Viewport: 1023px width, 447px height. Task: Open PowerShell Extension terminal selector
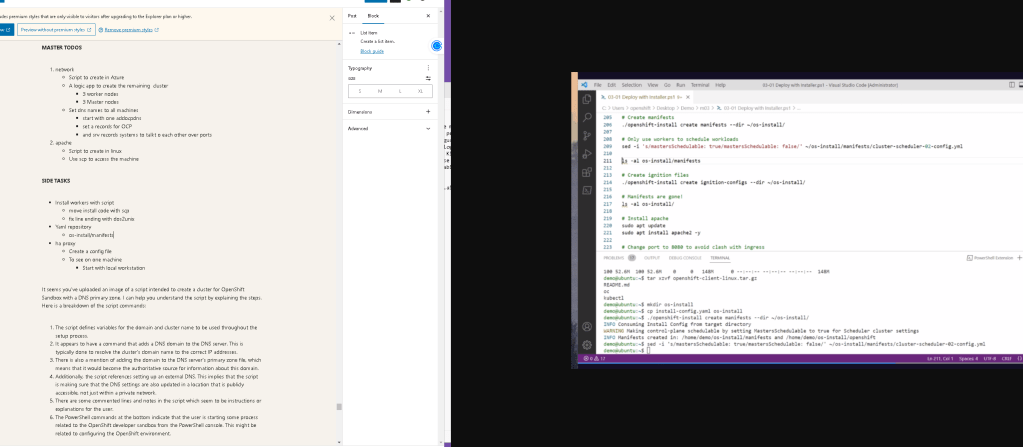[x=990, y=258]
